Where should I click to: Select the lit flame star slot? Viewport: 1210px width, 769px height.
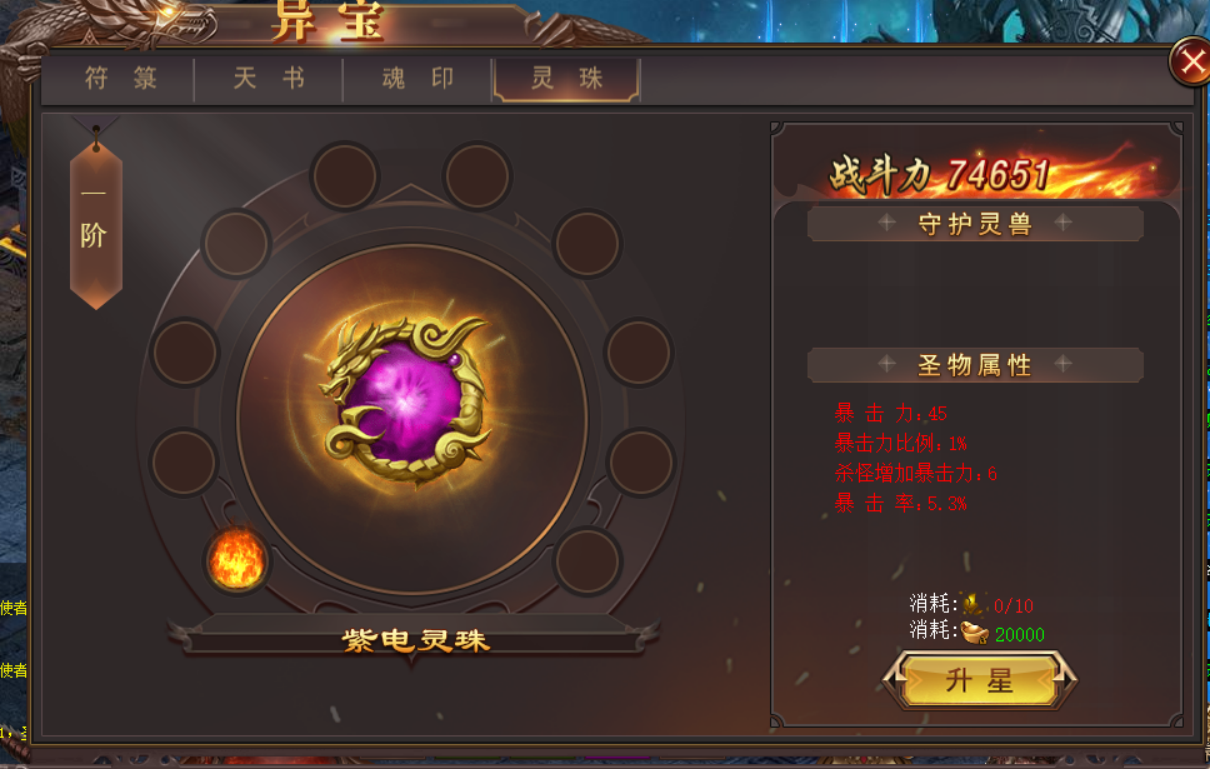click(237, 559)
